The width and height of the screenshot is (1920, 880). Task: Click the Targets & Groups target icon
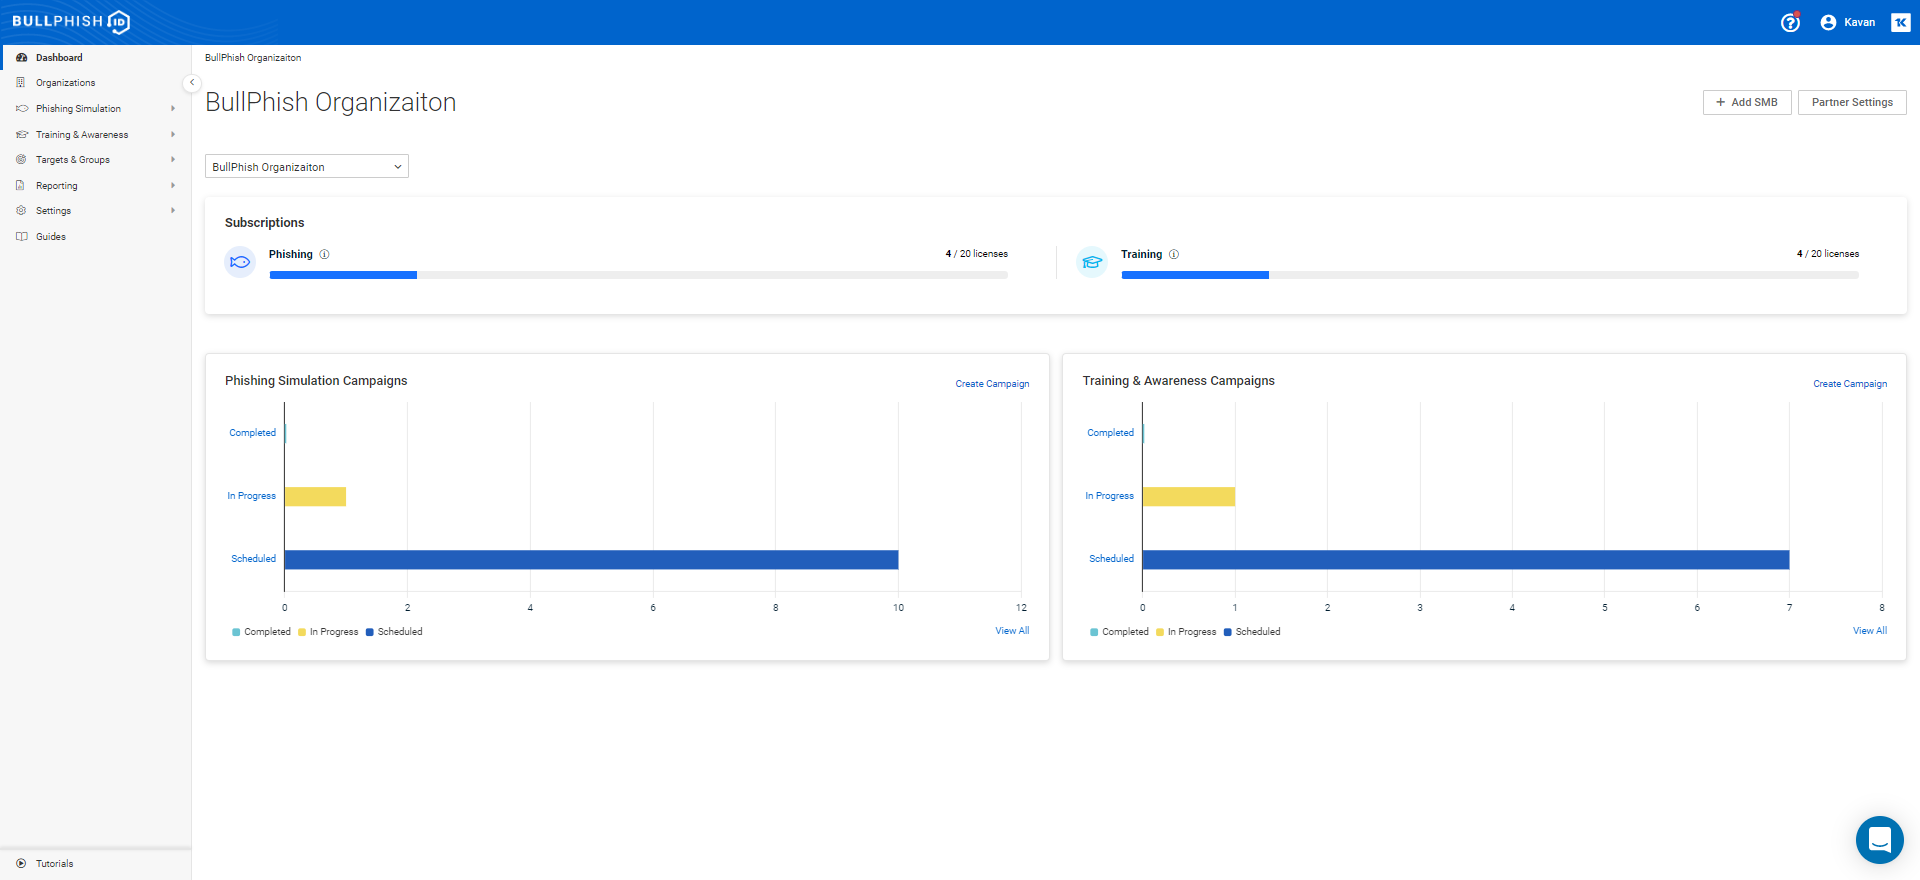(x=21, y=160)
